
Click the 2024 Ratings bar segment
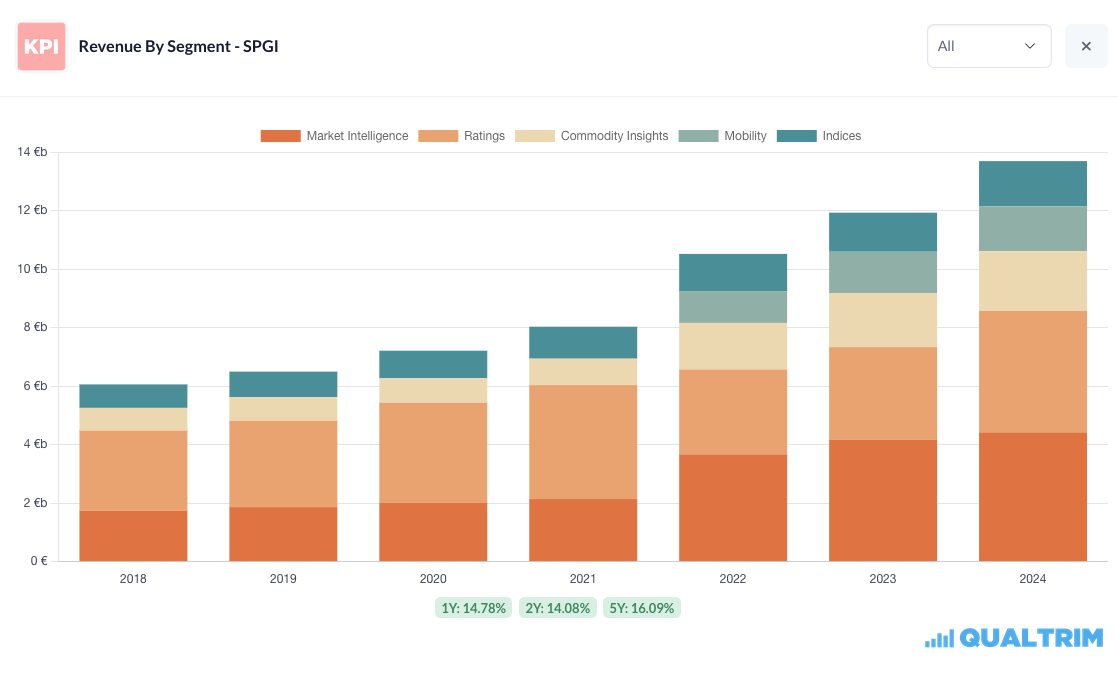[1032, 372]
